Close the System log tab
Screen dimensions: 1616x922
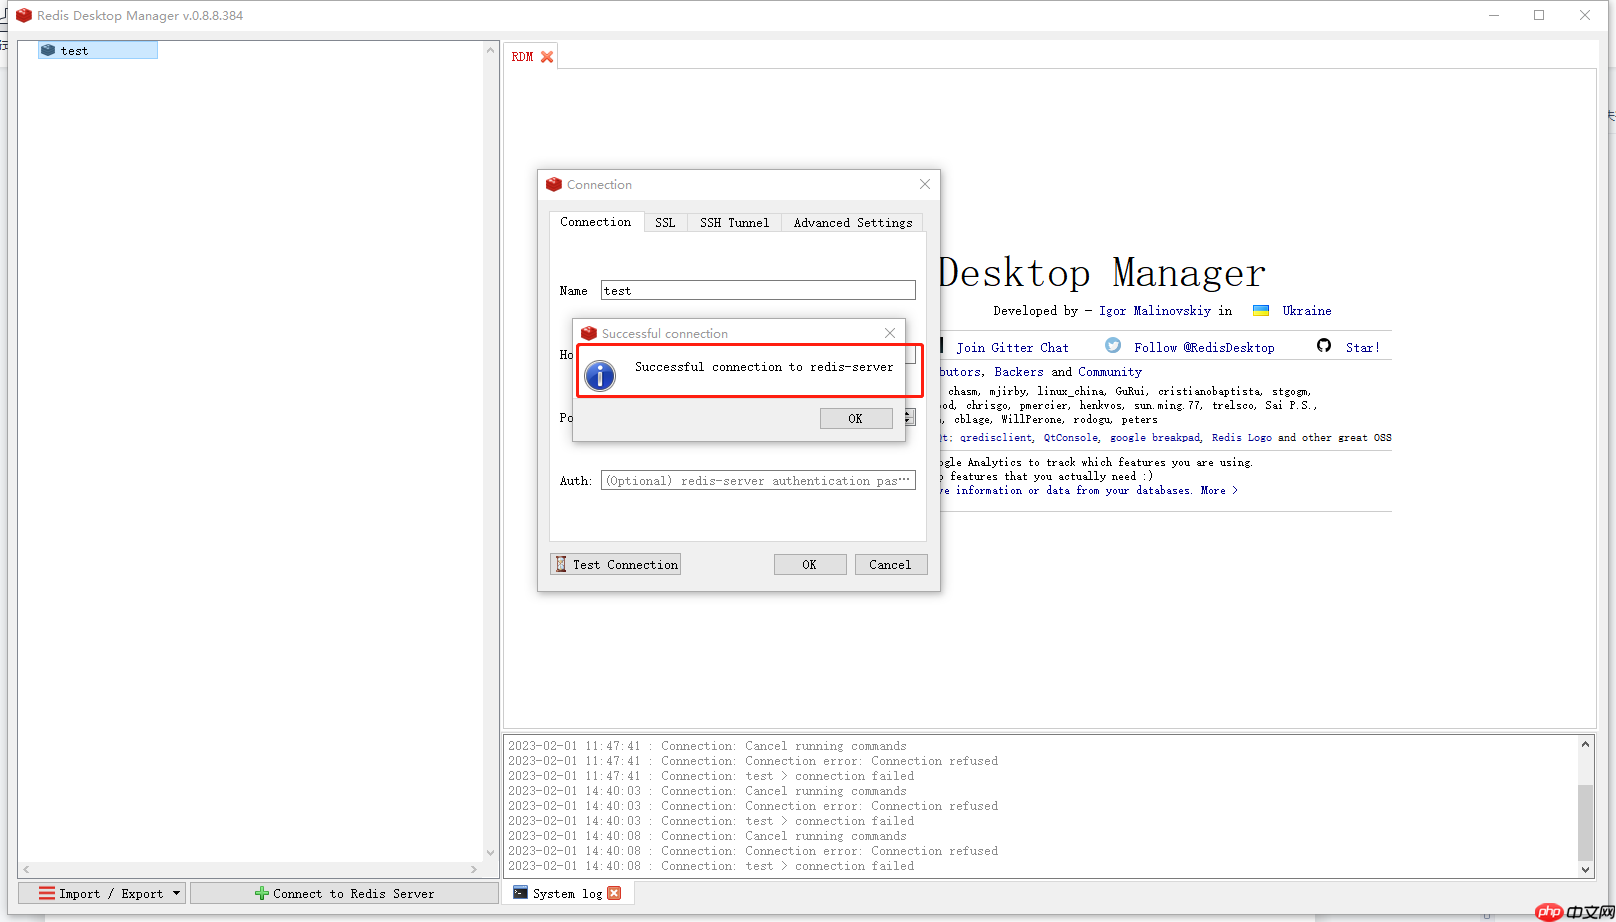point(614,893)
